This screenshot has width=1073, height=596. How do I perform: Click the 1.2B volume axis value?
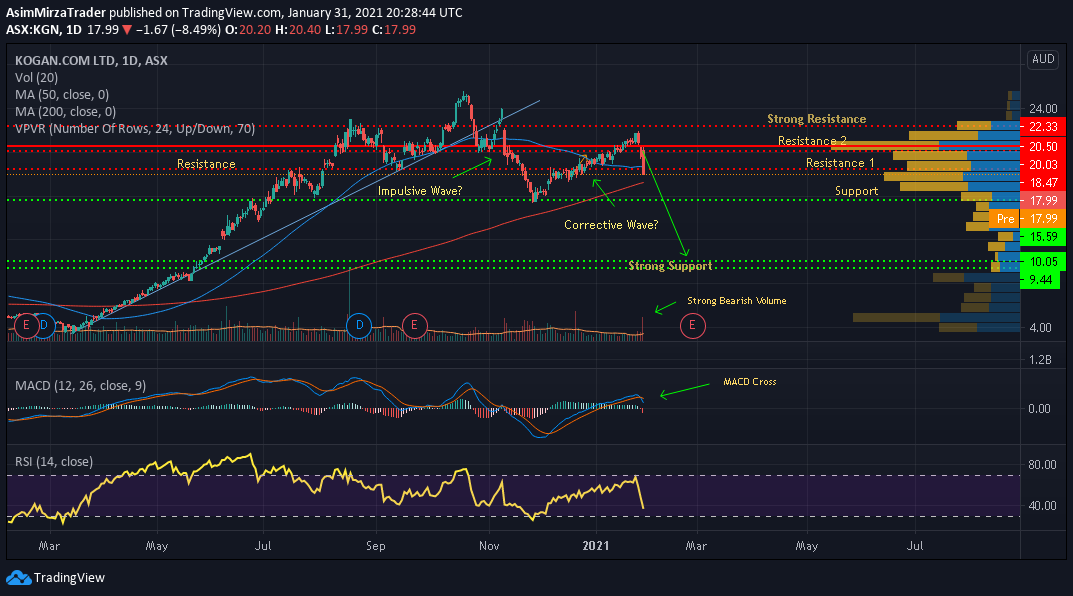coord(1040,359)
